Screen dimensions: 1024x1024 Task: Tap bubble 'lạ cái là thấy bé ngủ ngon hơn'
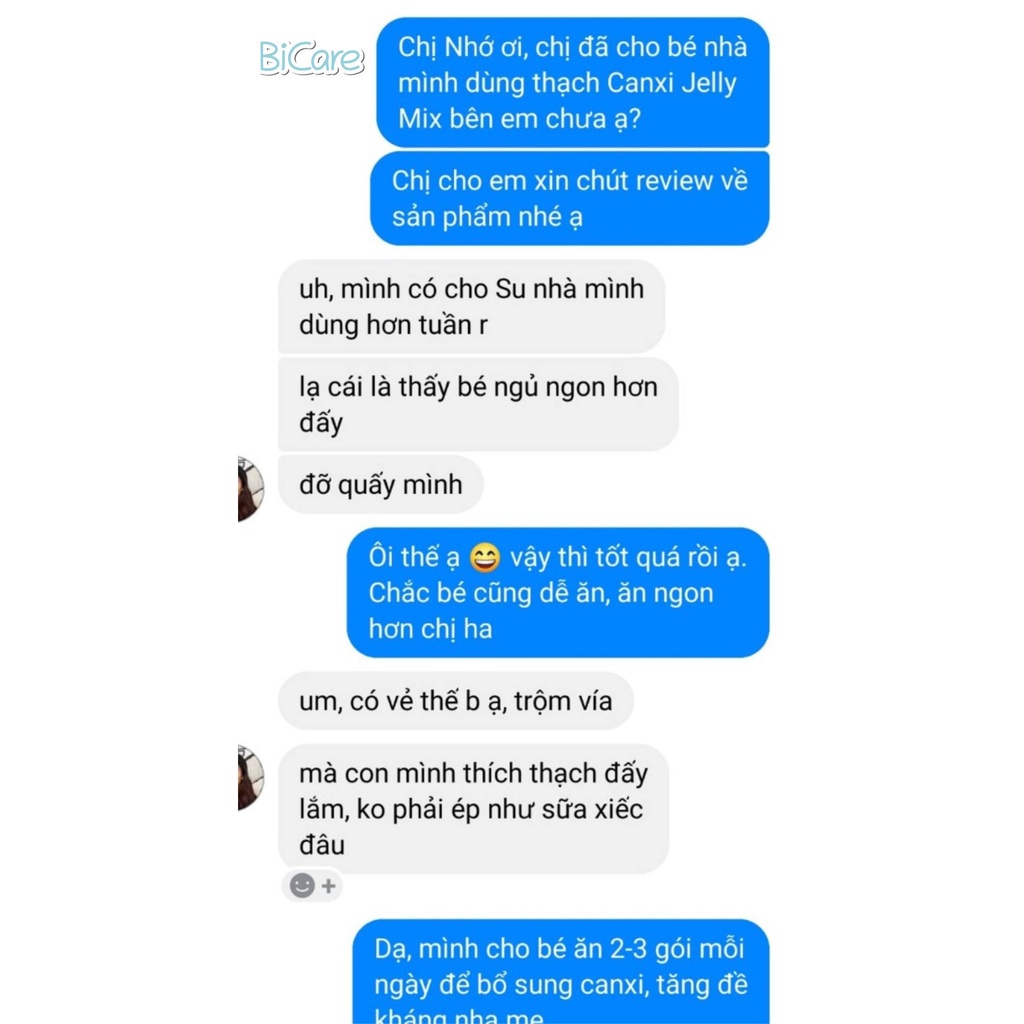click(x=478, y=404)
